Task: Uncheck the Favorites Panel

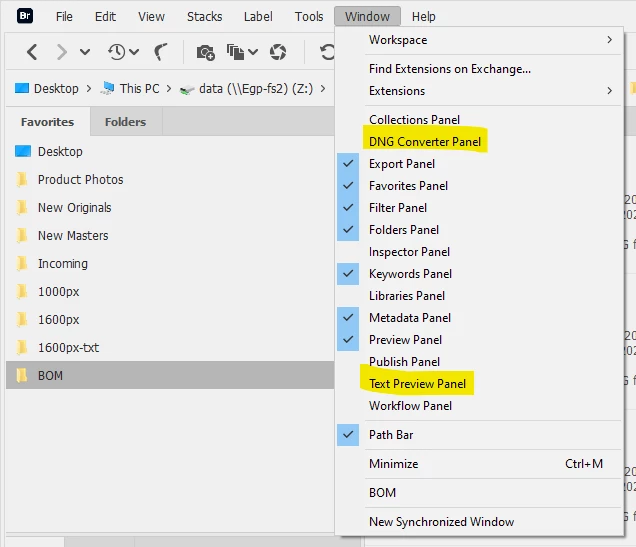Action: 479,186
